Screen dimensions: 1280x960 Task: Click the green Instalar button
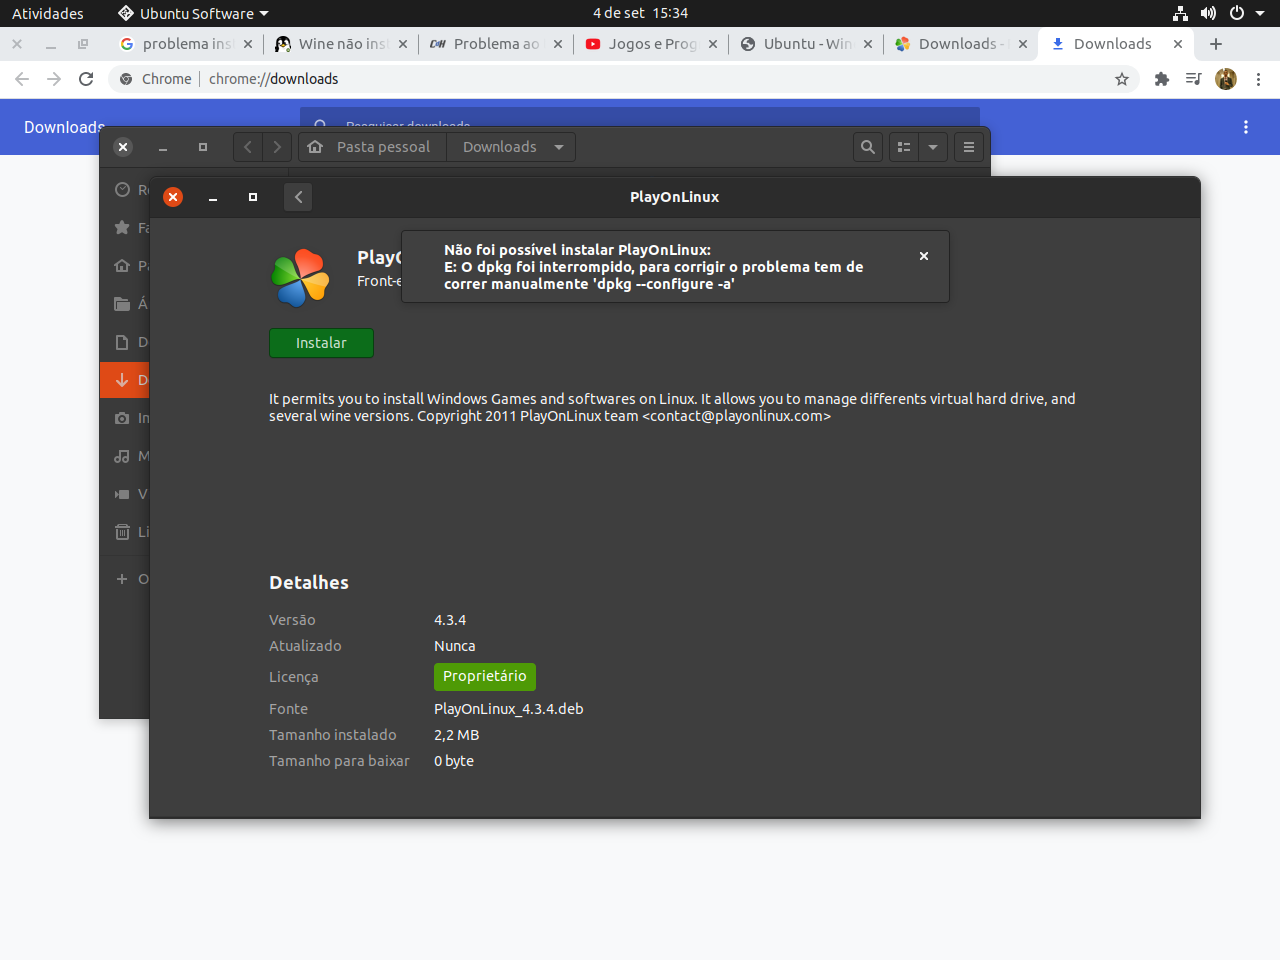coord(321,343)
